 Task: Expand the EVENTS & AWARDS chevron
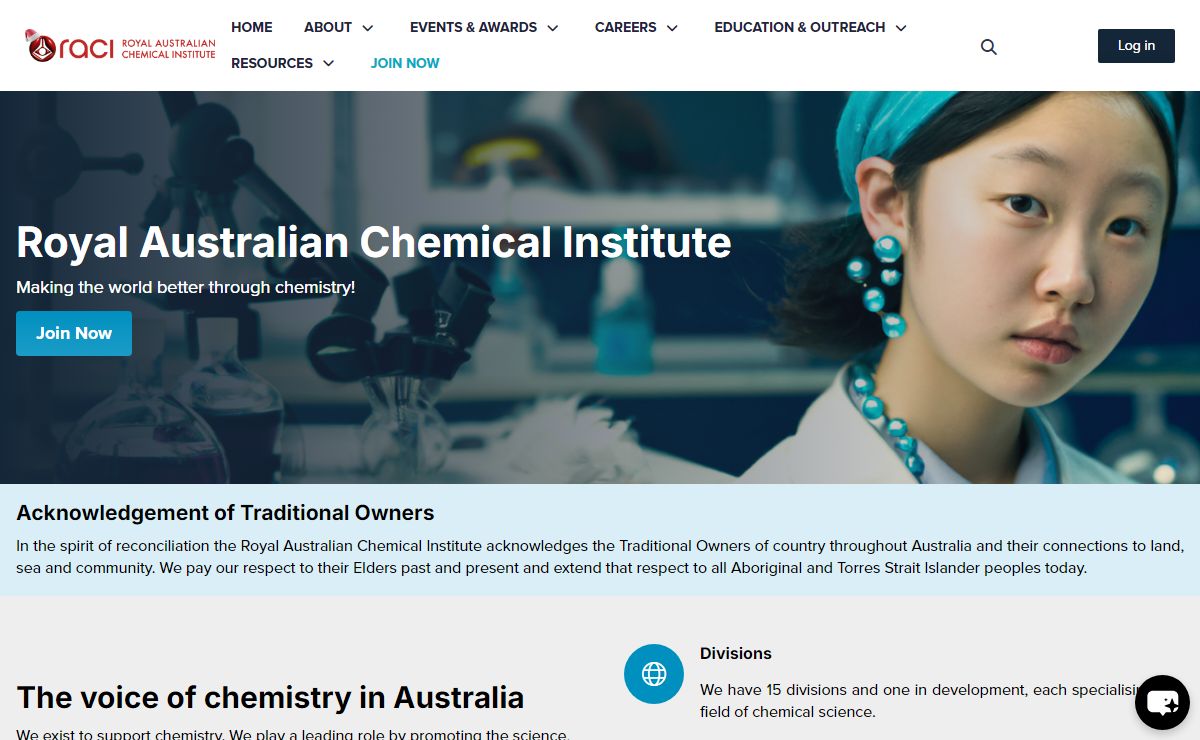pyautogui.click(x=552, y=28)
